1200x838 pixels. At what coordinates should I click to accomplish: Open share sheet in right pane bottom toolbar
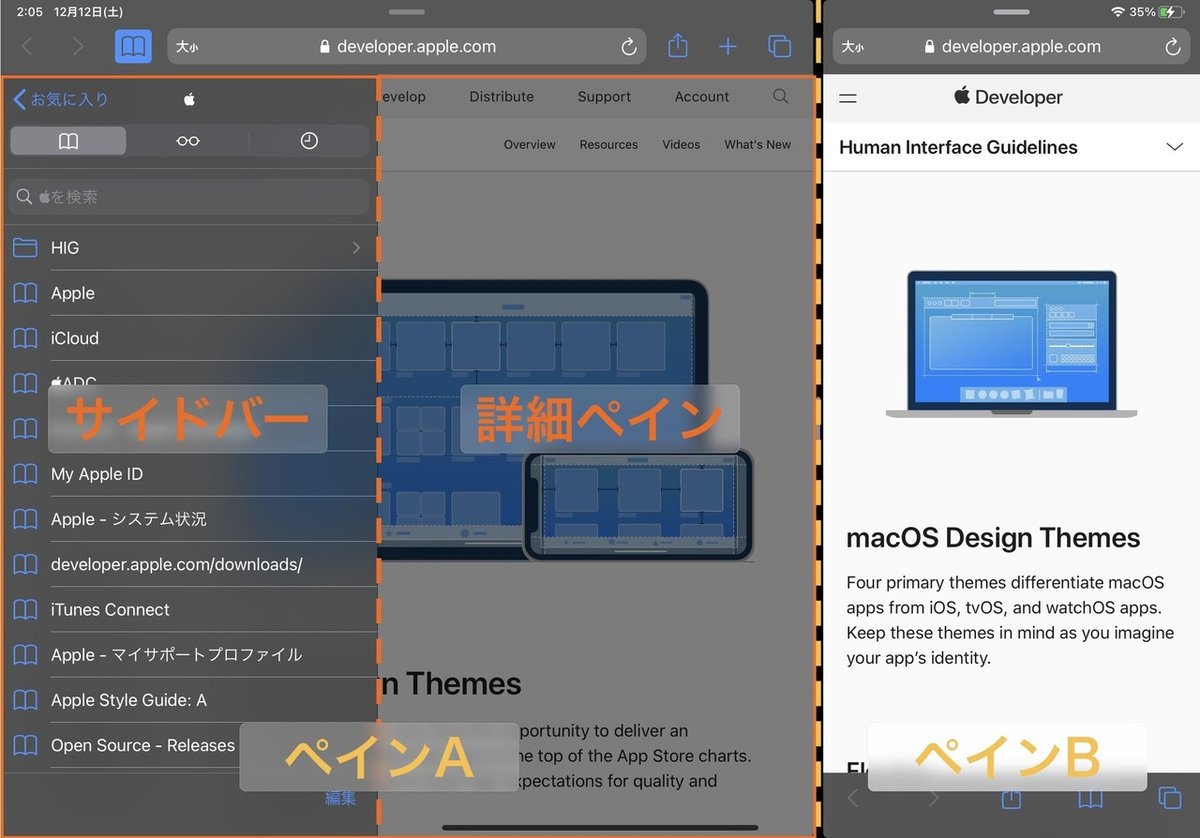pyautogui.click(x=1011, y=797)
